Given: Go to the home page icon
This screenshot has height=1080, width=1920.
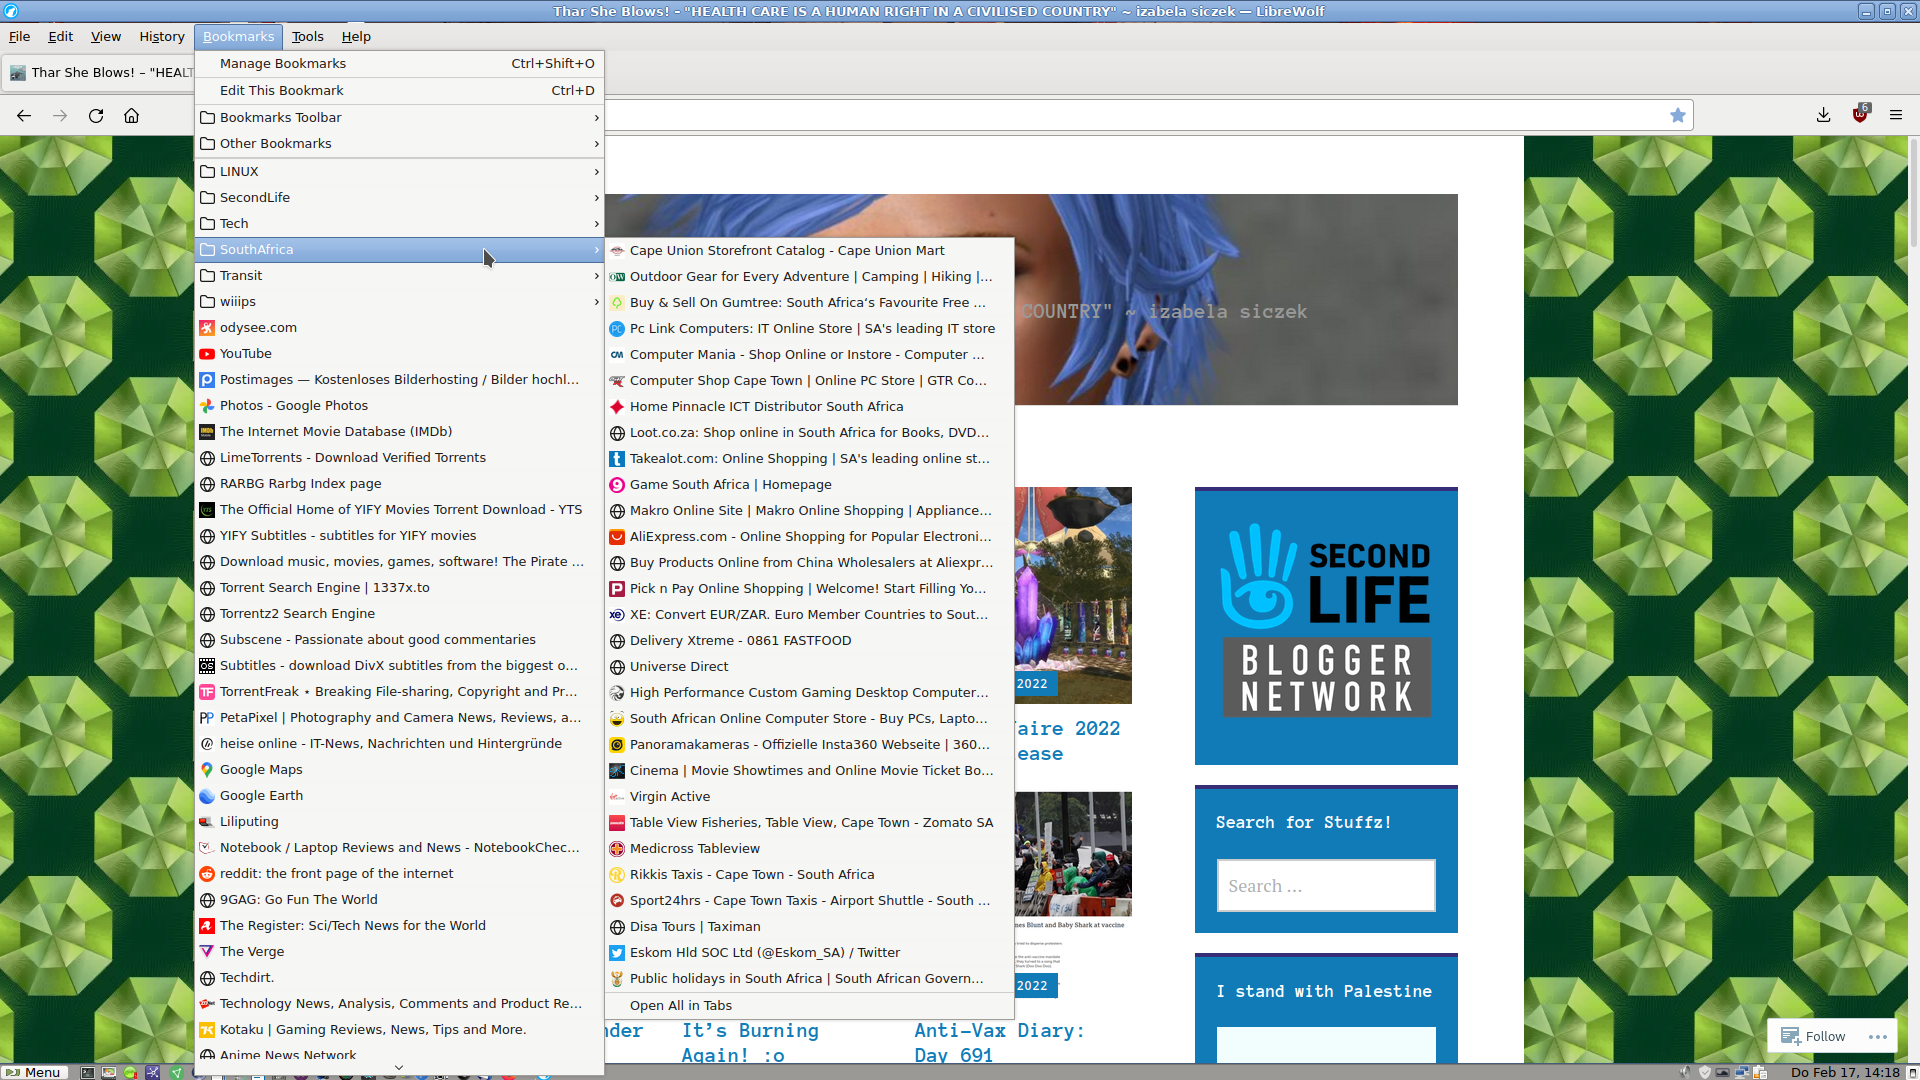Looking at the screenshot, I should 131,116.
